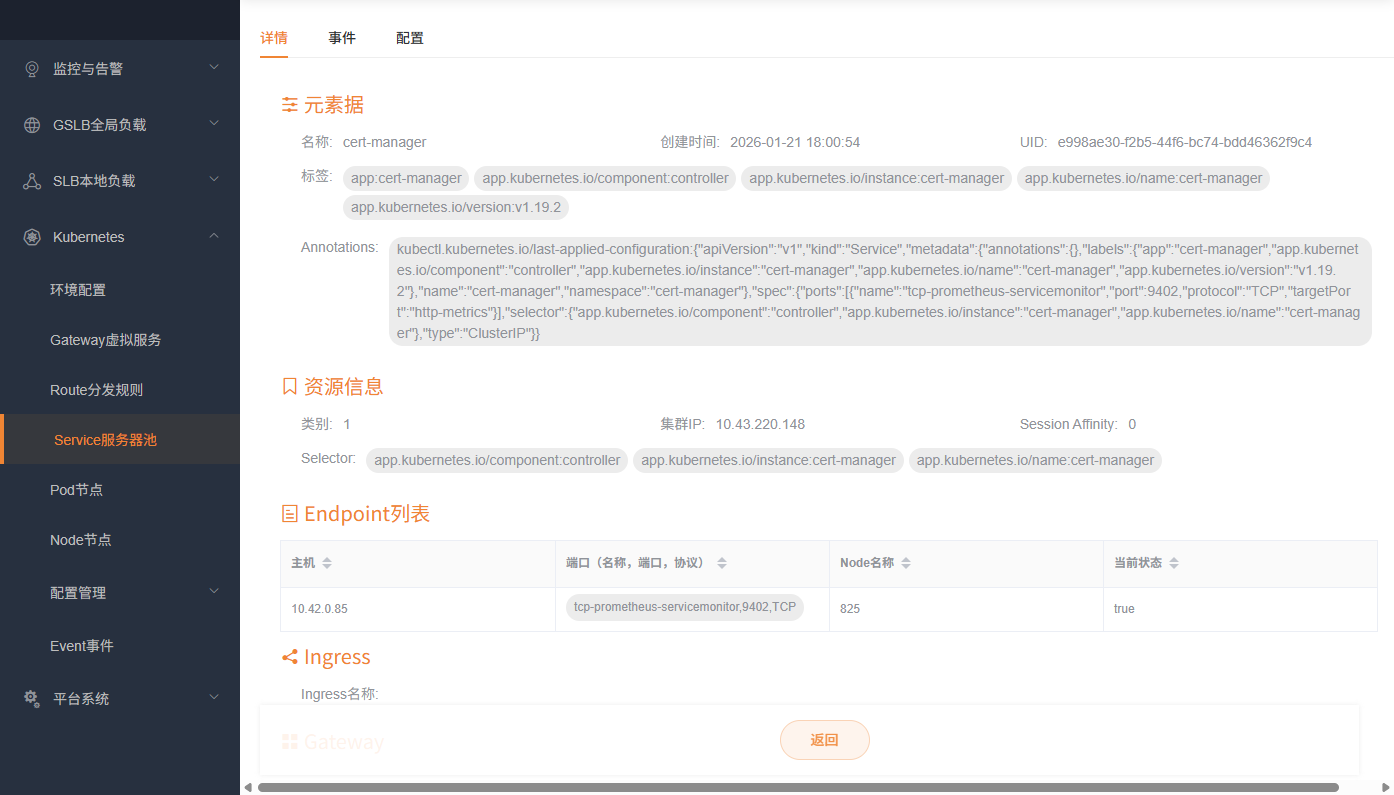Viewport: 1394px width, 795px height.
Task: Expand the GSLB全局负载 menu chevron
Action: click(x=213, y=124)
